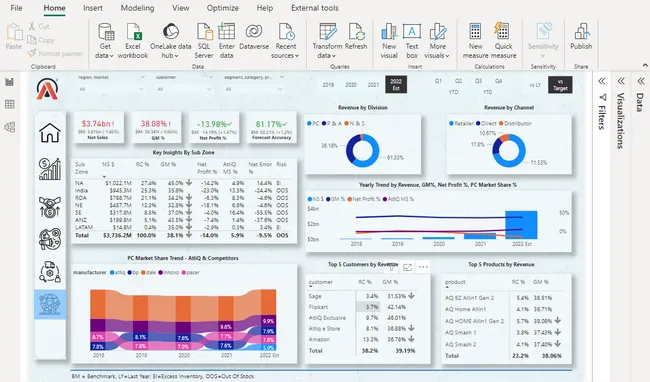Open Dataverse connector
Image resolution: width=650 pixels, height=382 pixels.
(x=254, y=37)
